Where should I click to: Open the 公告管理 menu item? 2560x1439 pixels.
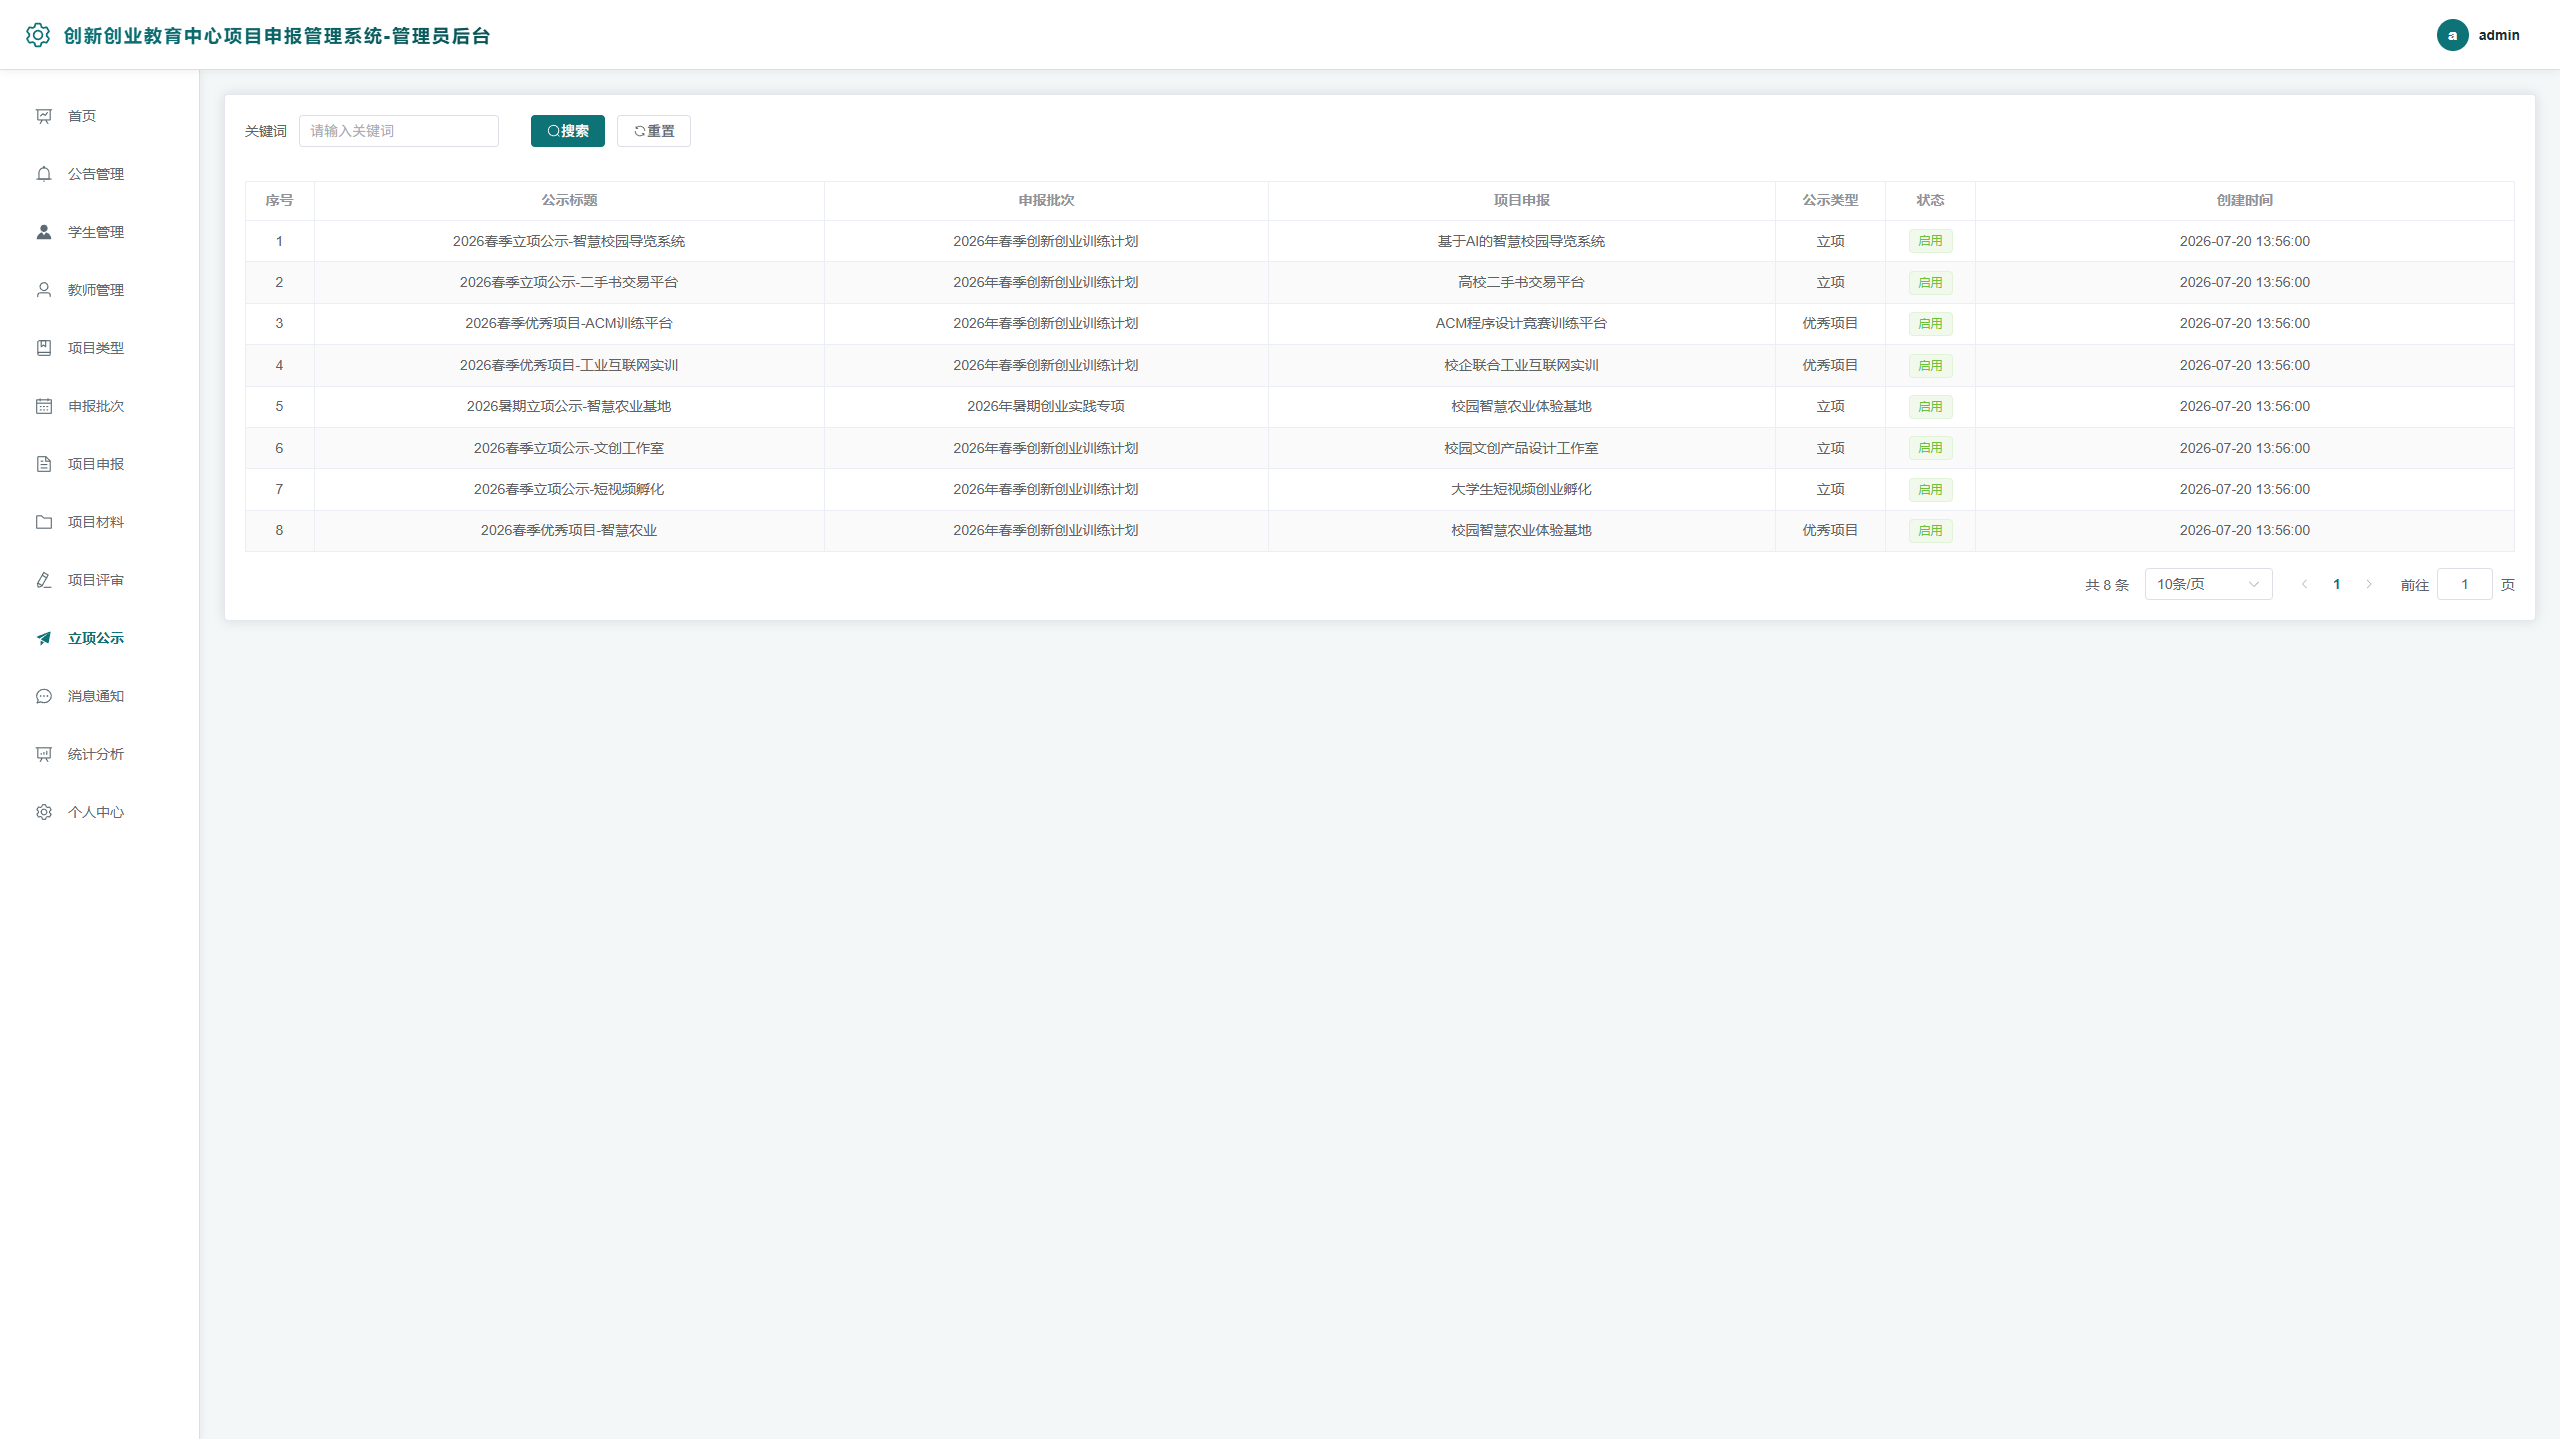pyautogui.click(x=100, y=174)
